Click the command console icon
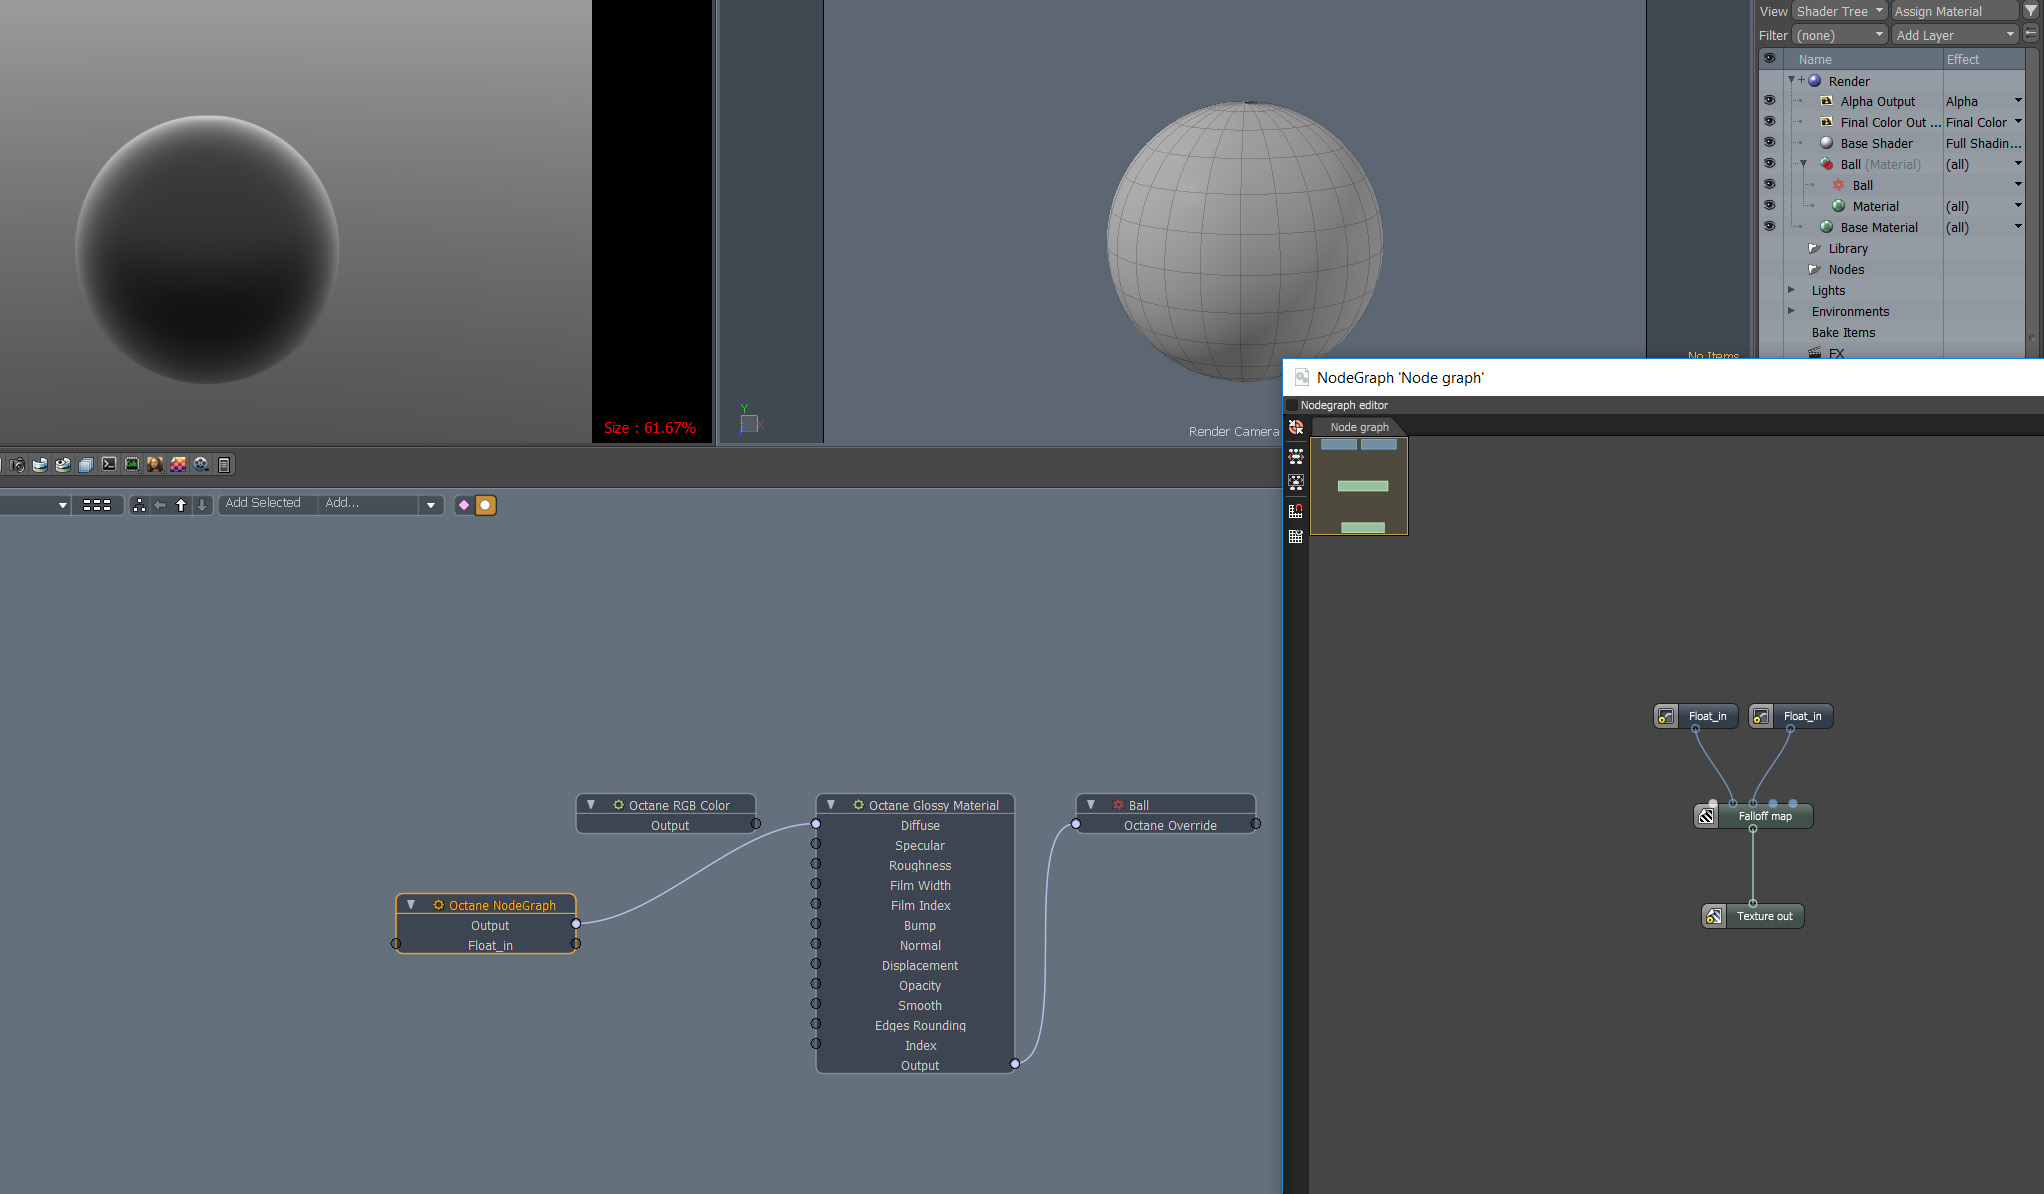 coord(109,465)
